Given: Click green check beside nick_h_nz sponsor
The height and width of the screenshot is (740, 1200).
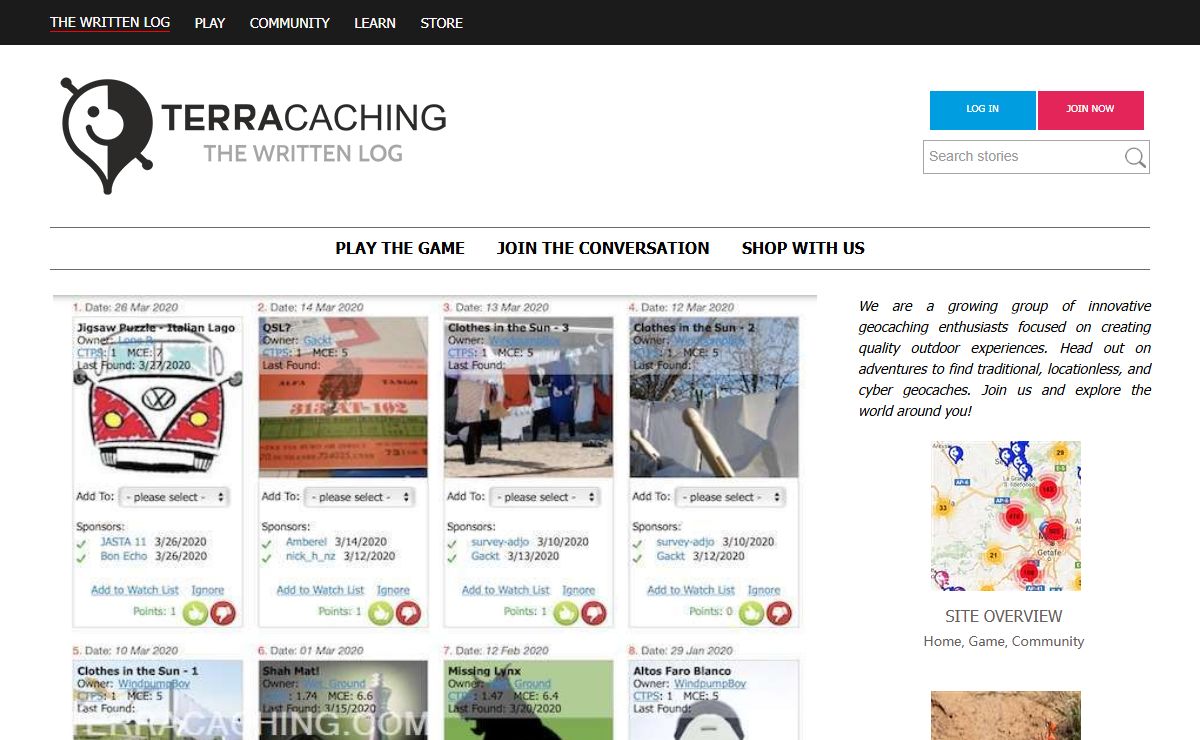Looking at the screenshot, I should point(267,557).
